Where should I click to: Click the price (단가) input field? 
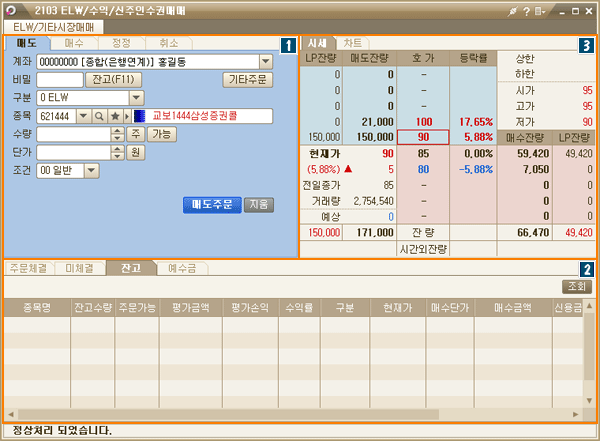click(74, 152)
